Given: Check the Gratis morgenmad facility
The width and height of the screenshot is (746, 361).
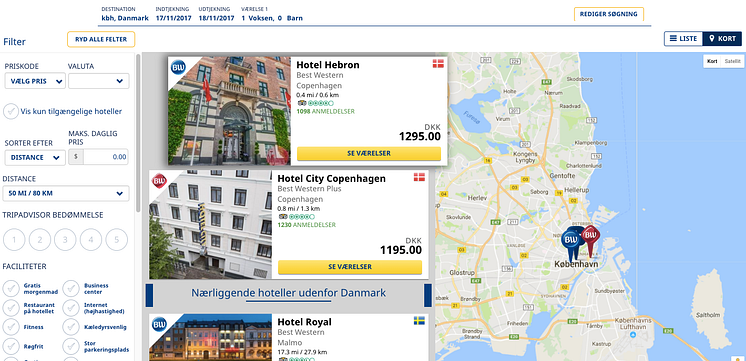Looking at the screenshot, I should pyautogui.click(x=11, y=288).
